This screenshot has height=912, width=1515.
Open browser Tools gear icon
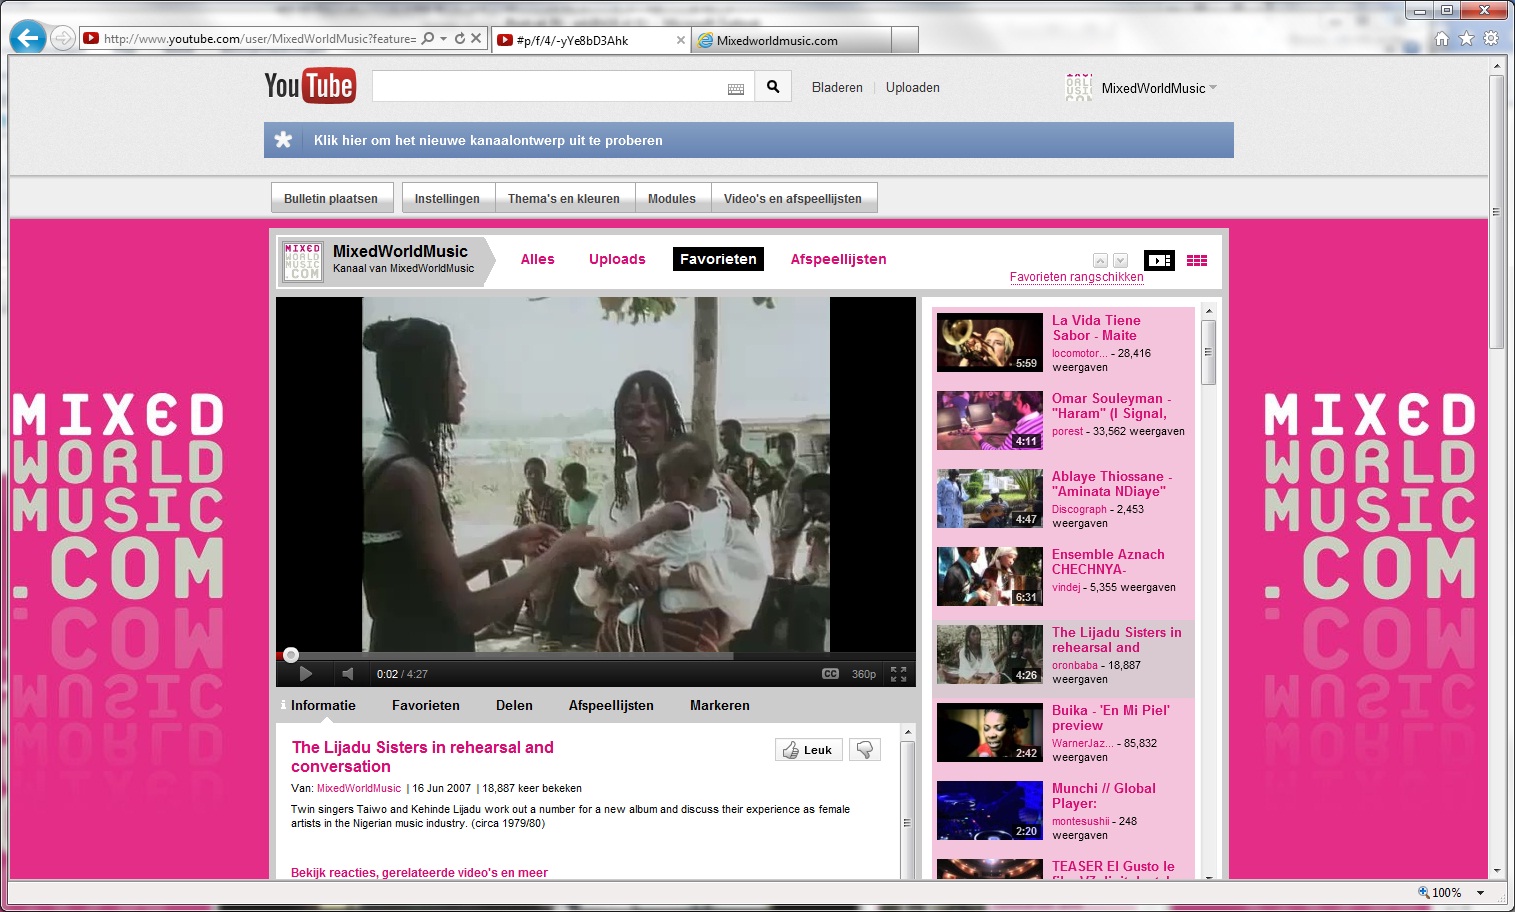tap(1491, 38)
